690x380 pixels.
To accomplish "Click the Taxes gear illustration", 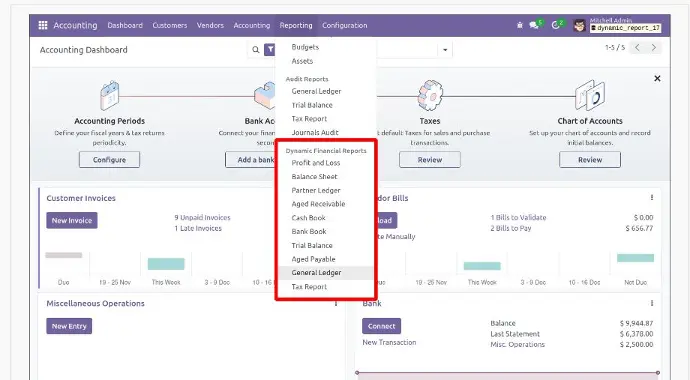I will [x=429, y=95].
